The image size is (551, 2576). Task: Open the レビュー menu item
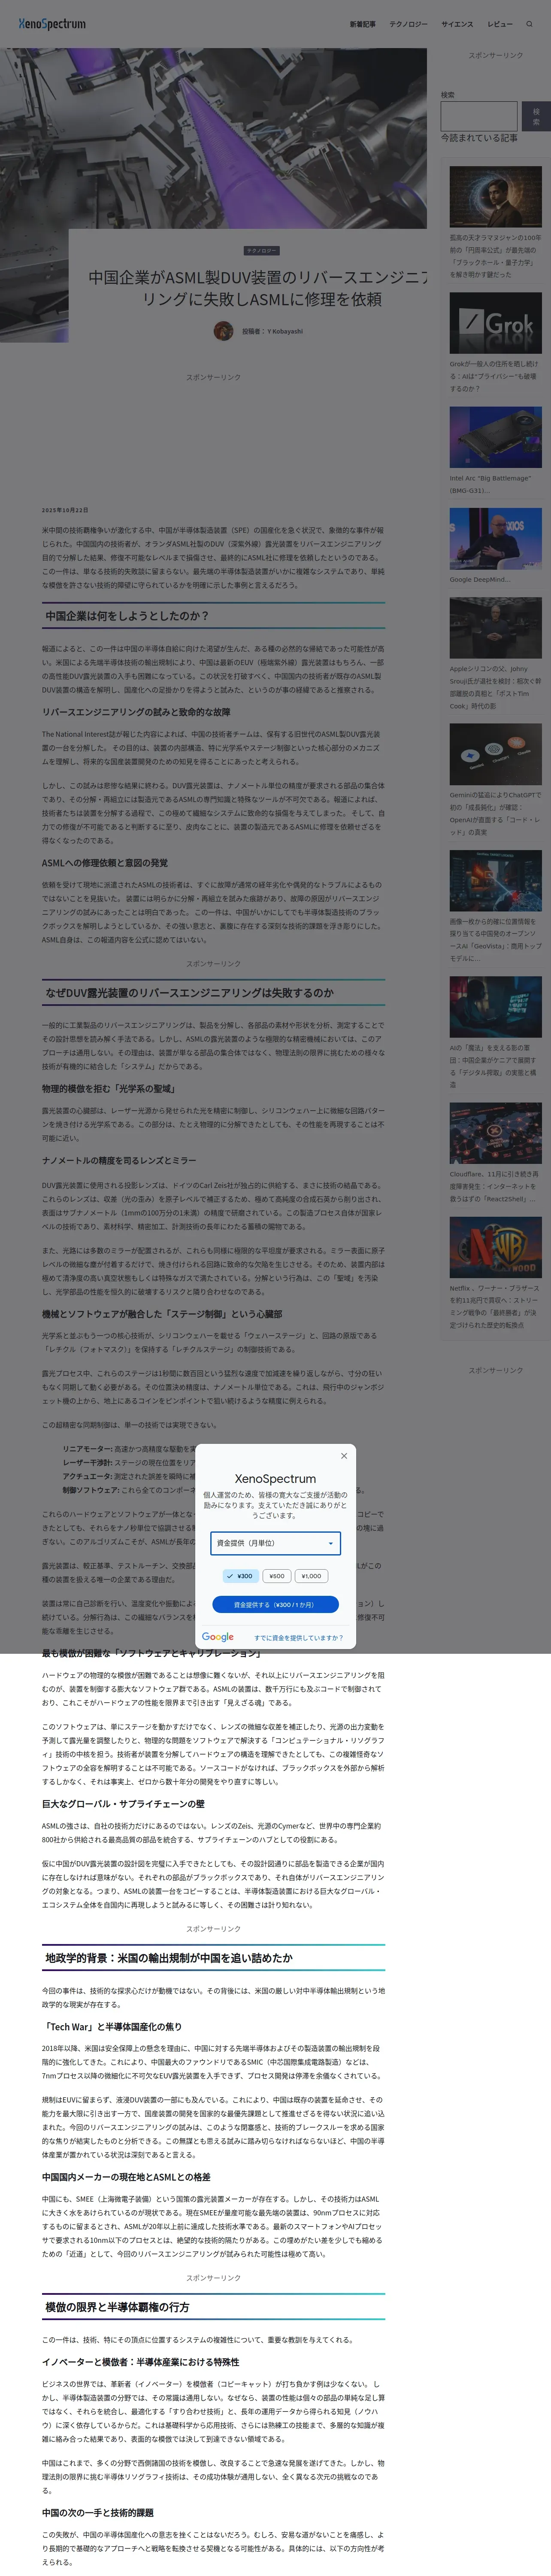point(500,24)
